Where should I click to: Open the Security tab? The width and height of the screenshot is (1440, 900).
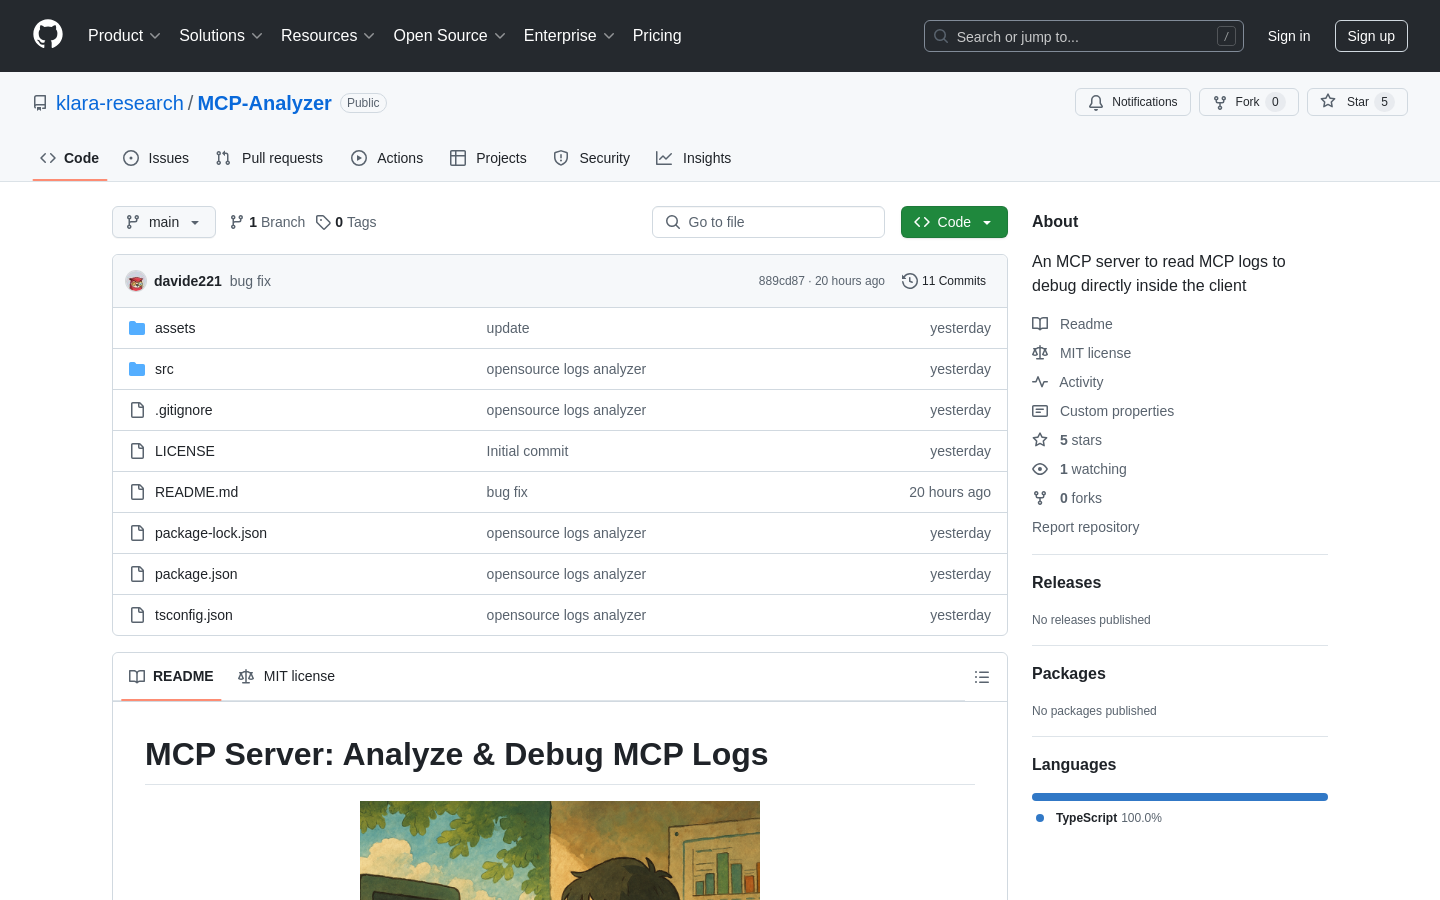click(592, 158)
